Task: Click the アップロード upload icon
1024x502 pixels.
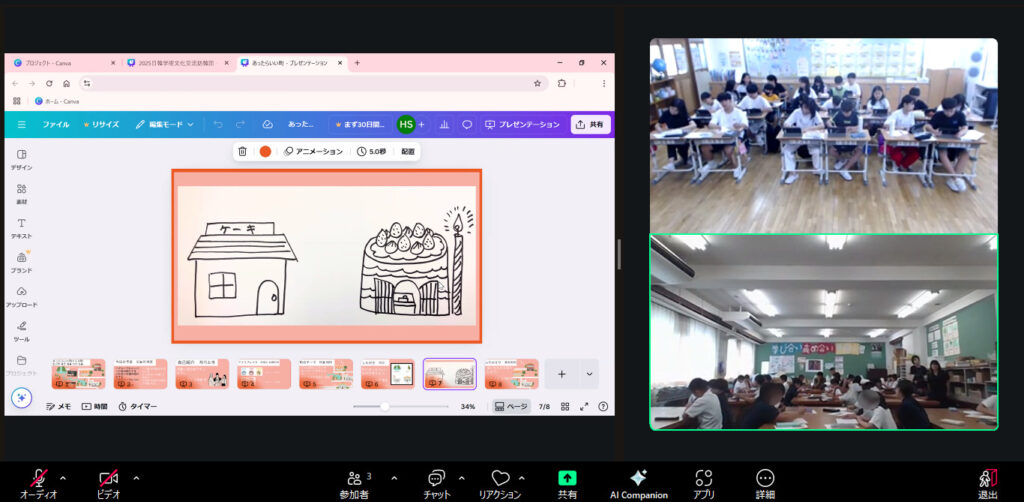Action: tap(21, 296)
